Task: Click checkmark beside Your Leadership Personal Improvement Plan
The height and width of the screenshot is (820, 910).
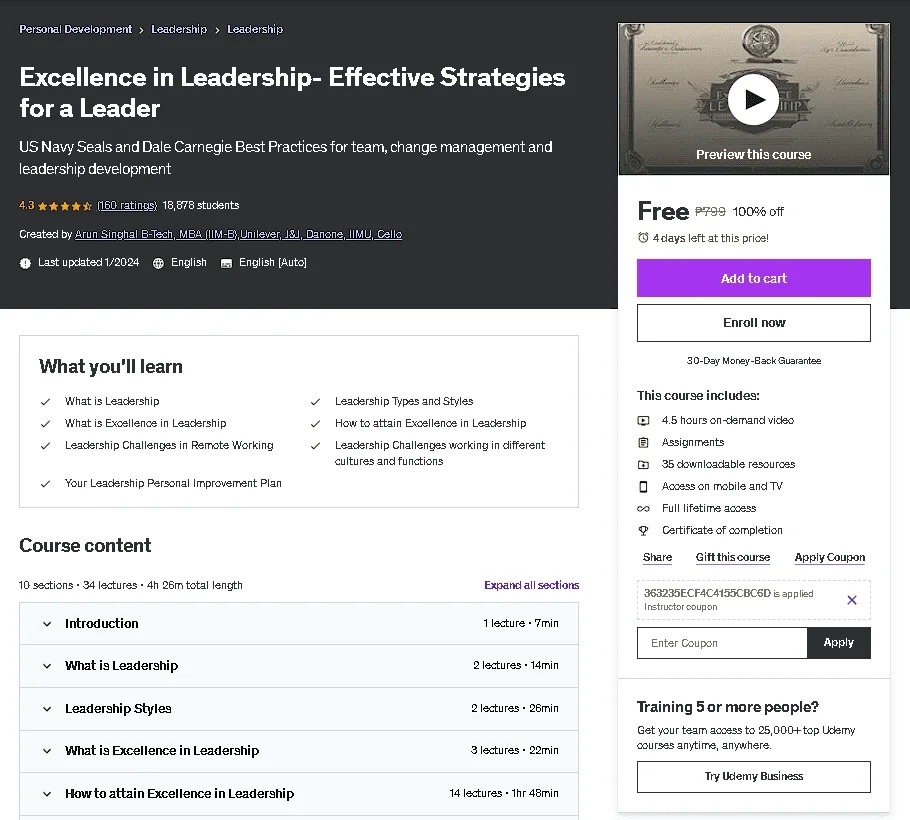Action: [45, 483]
